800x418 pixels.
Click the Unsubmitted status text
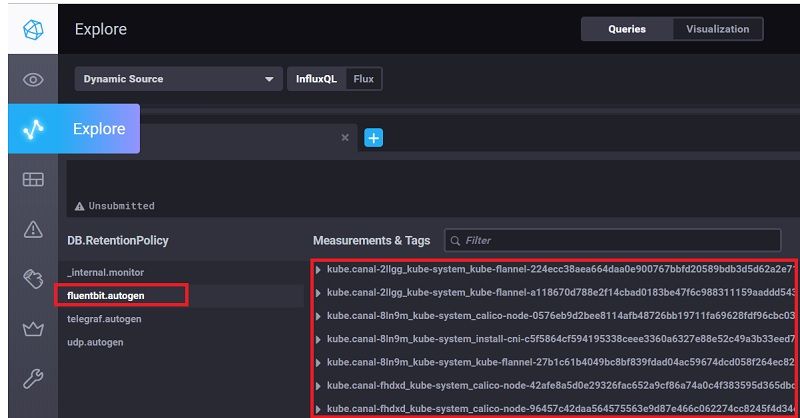pos(121,206)
